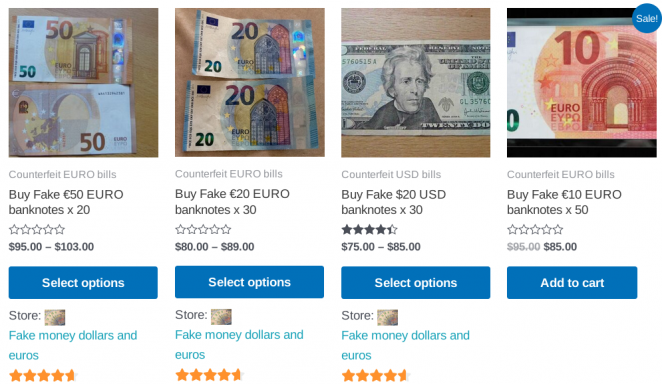Open the €50 EURO banknotes product image
Image resolution: width=662 pixels, height=384 pixels.
pyautogui.click(x=83, y=82)
